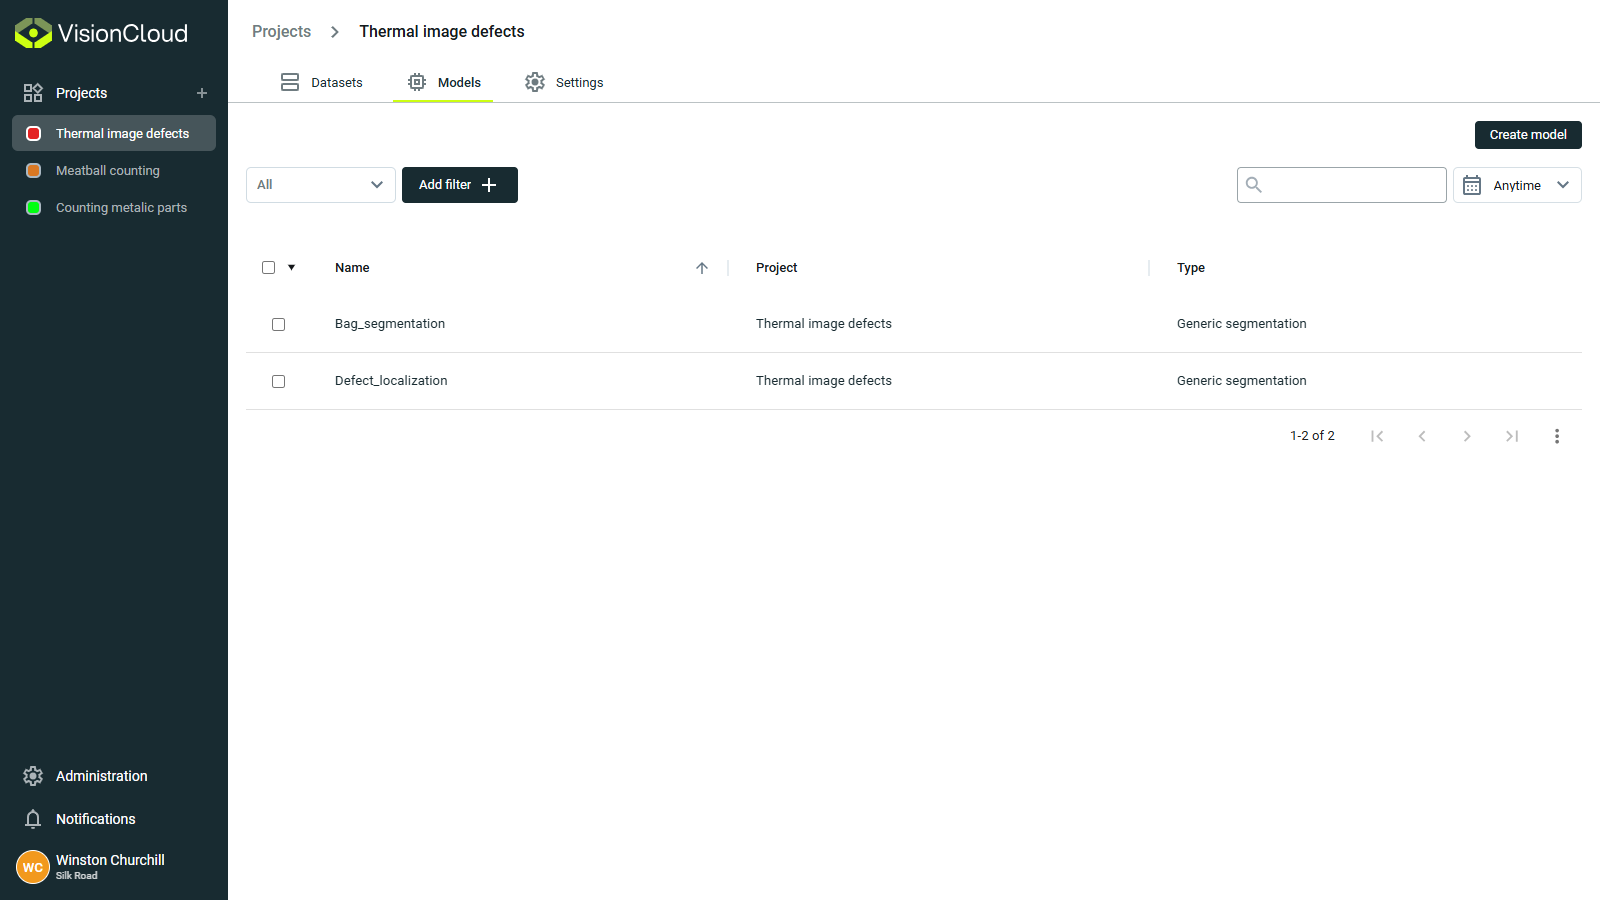Check the Bag_segmentation row checkbox
The image size is (1600, 900).
tap(279, 324)
